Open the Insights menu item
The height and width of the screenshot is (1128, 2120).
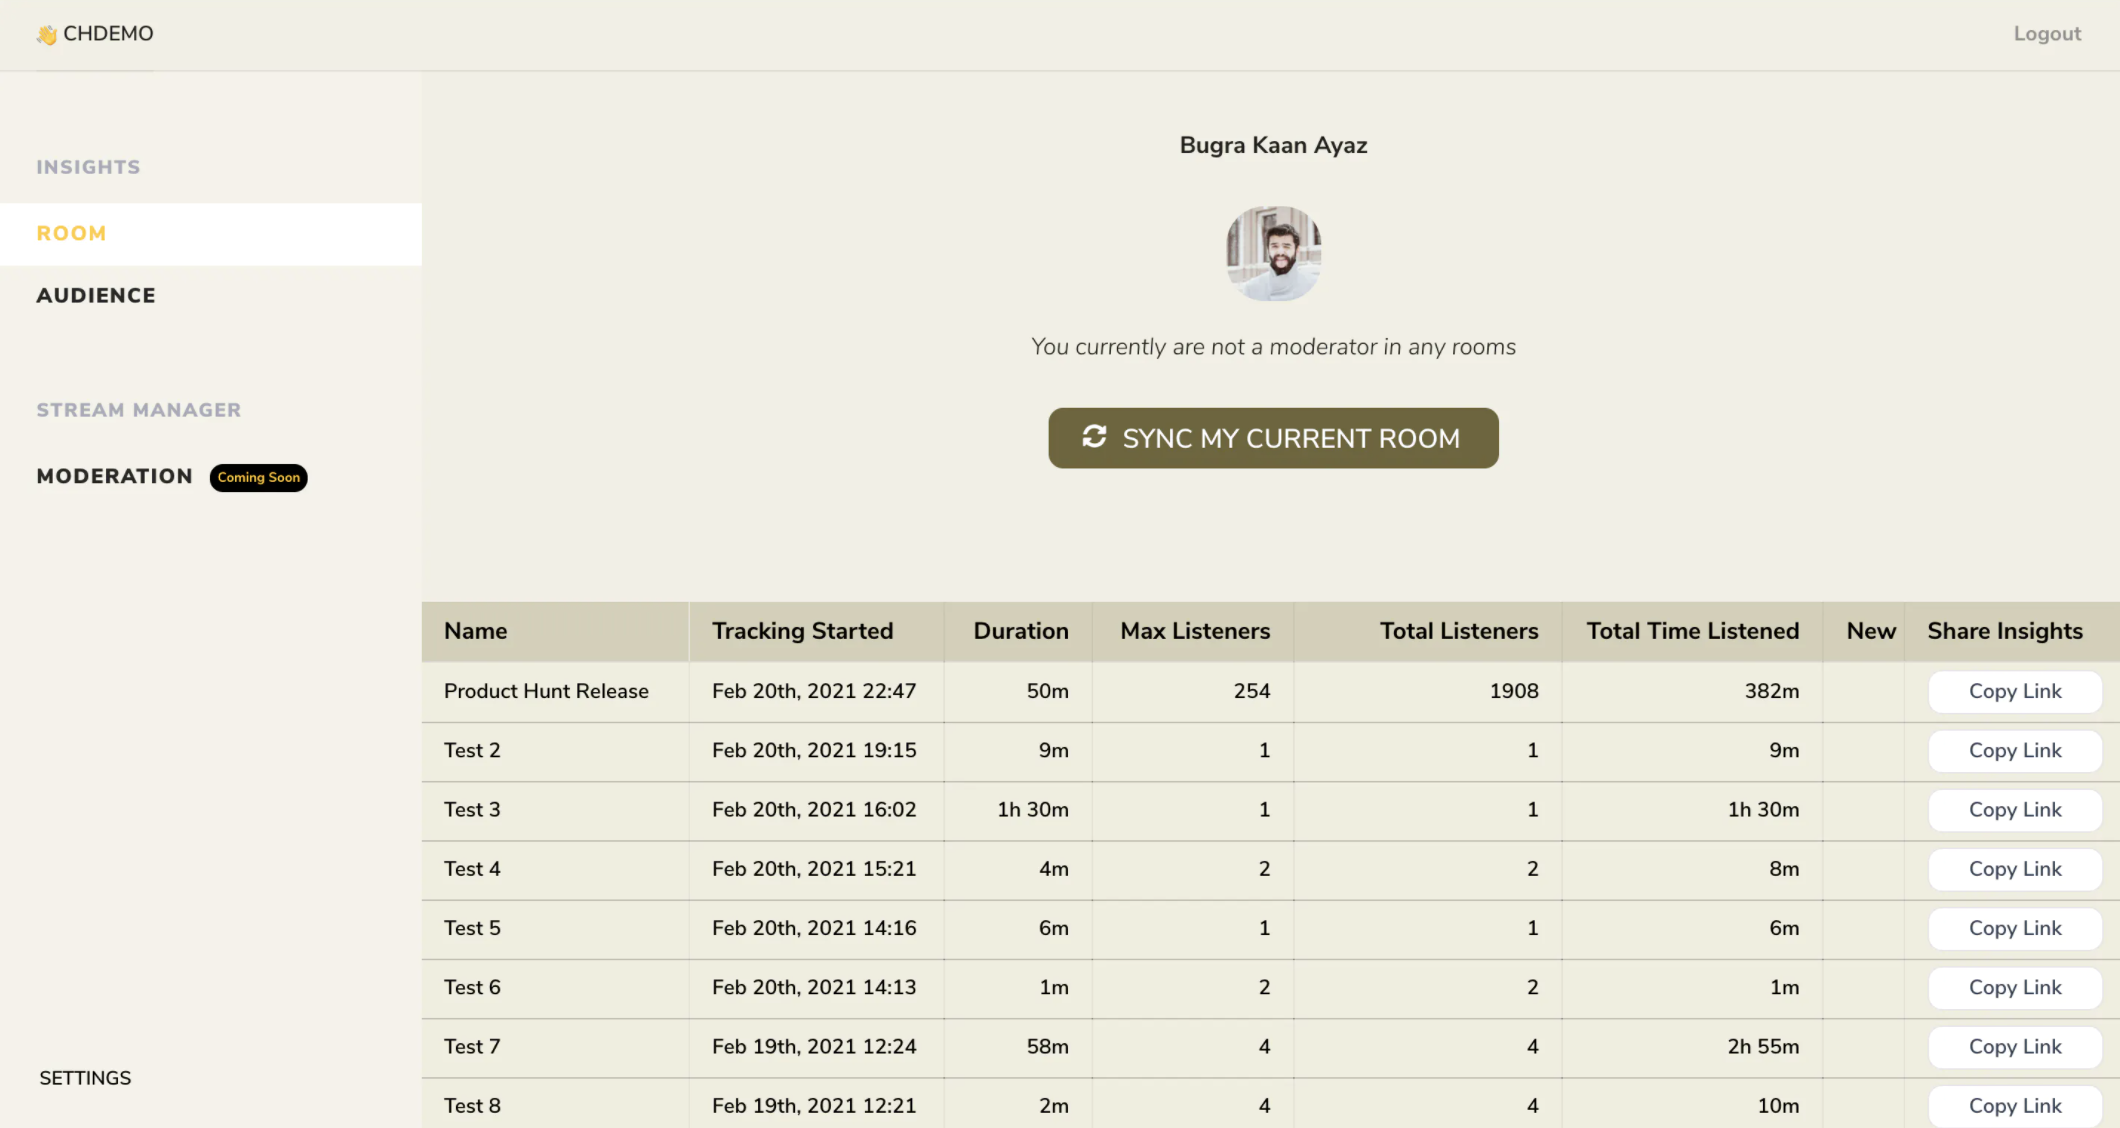[x=88, y=167]
